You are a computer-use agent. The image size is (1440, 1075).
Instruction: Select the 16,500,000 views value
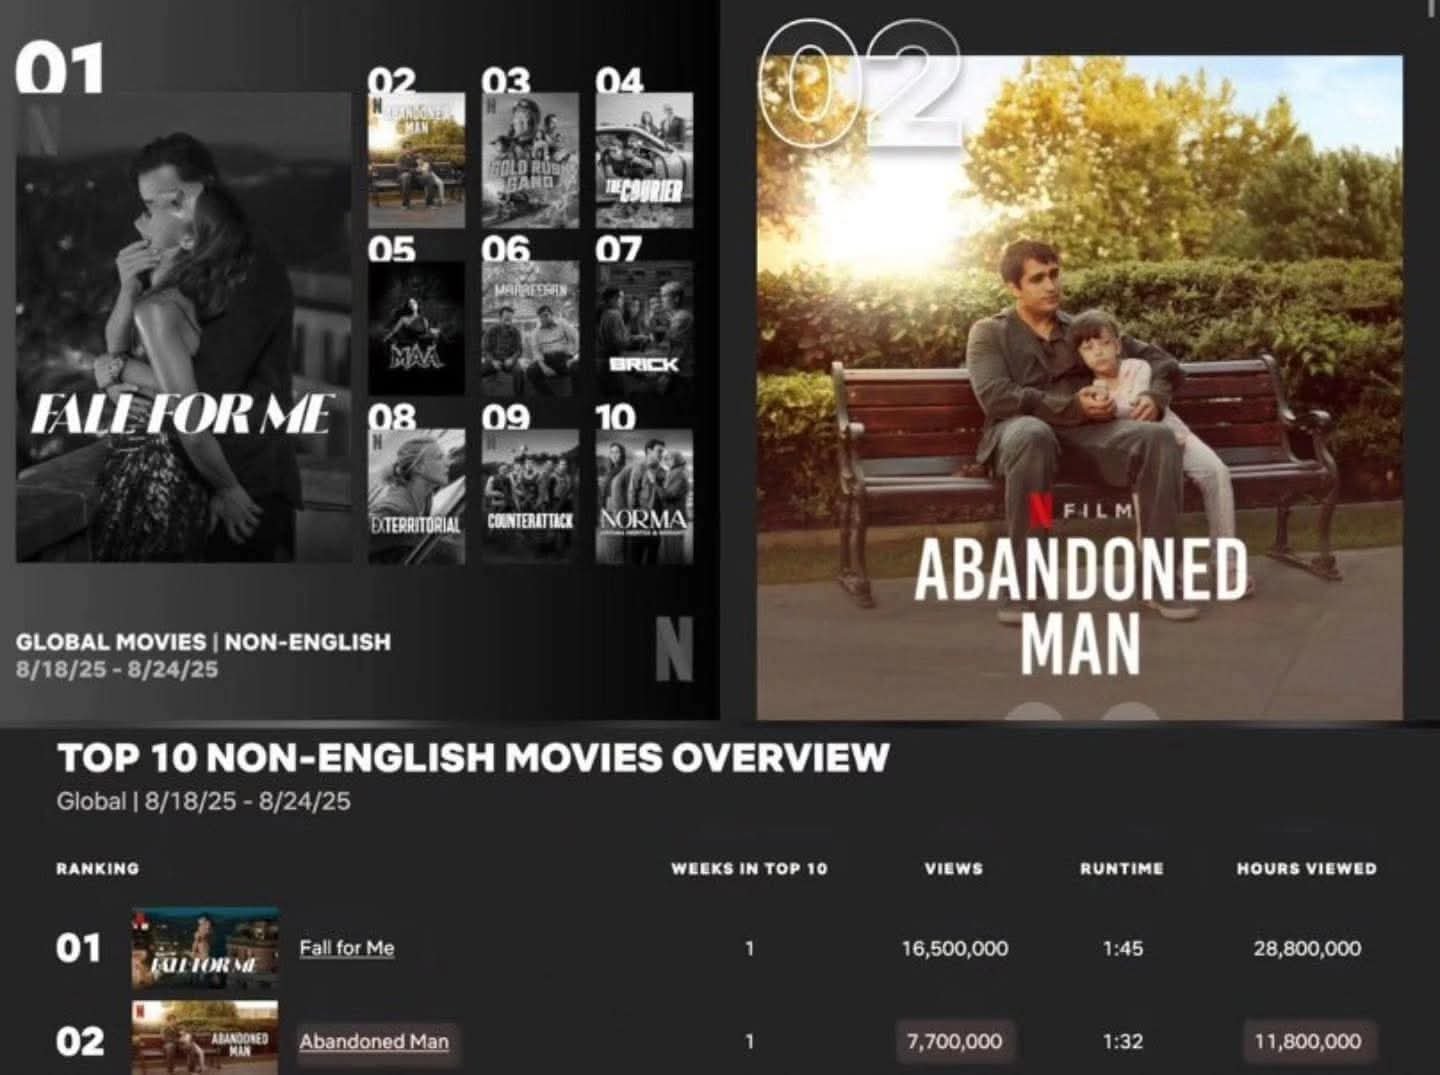pyautogui.click(x=955, y=948)
